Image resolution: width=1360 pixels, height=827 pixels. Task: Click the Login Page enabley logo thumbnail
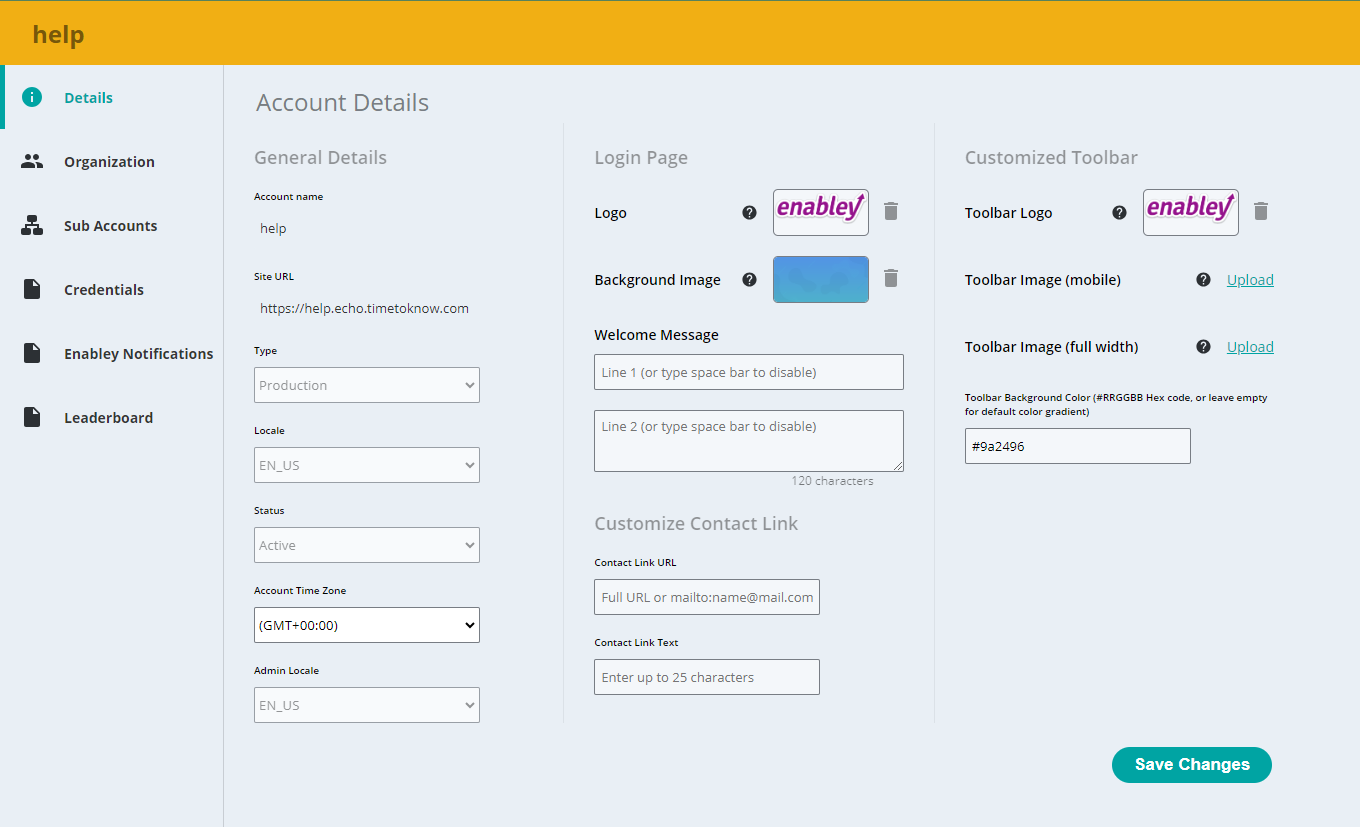(821, 212)
